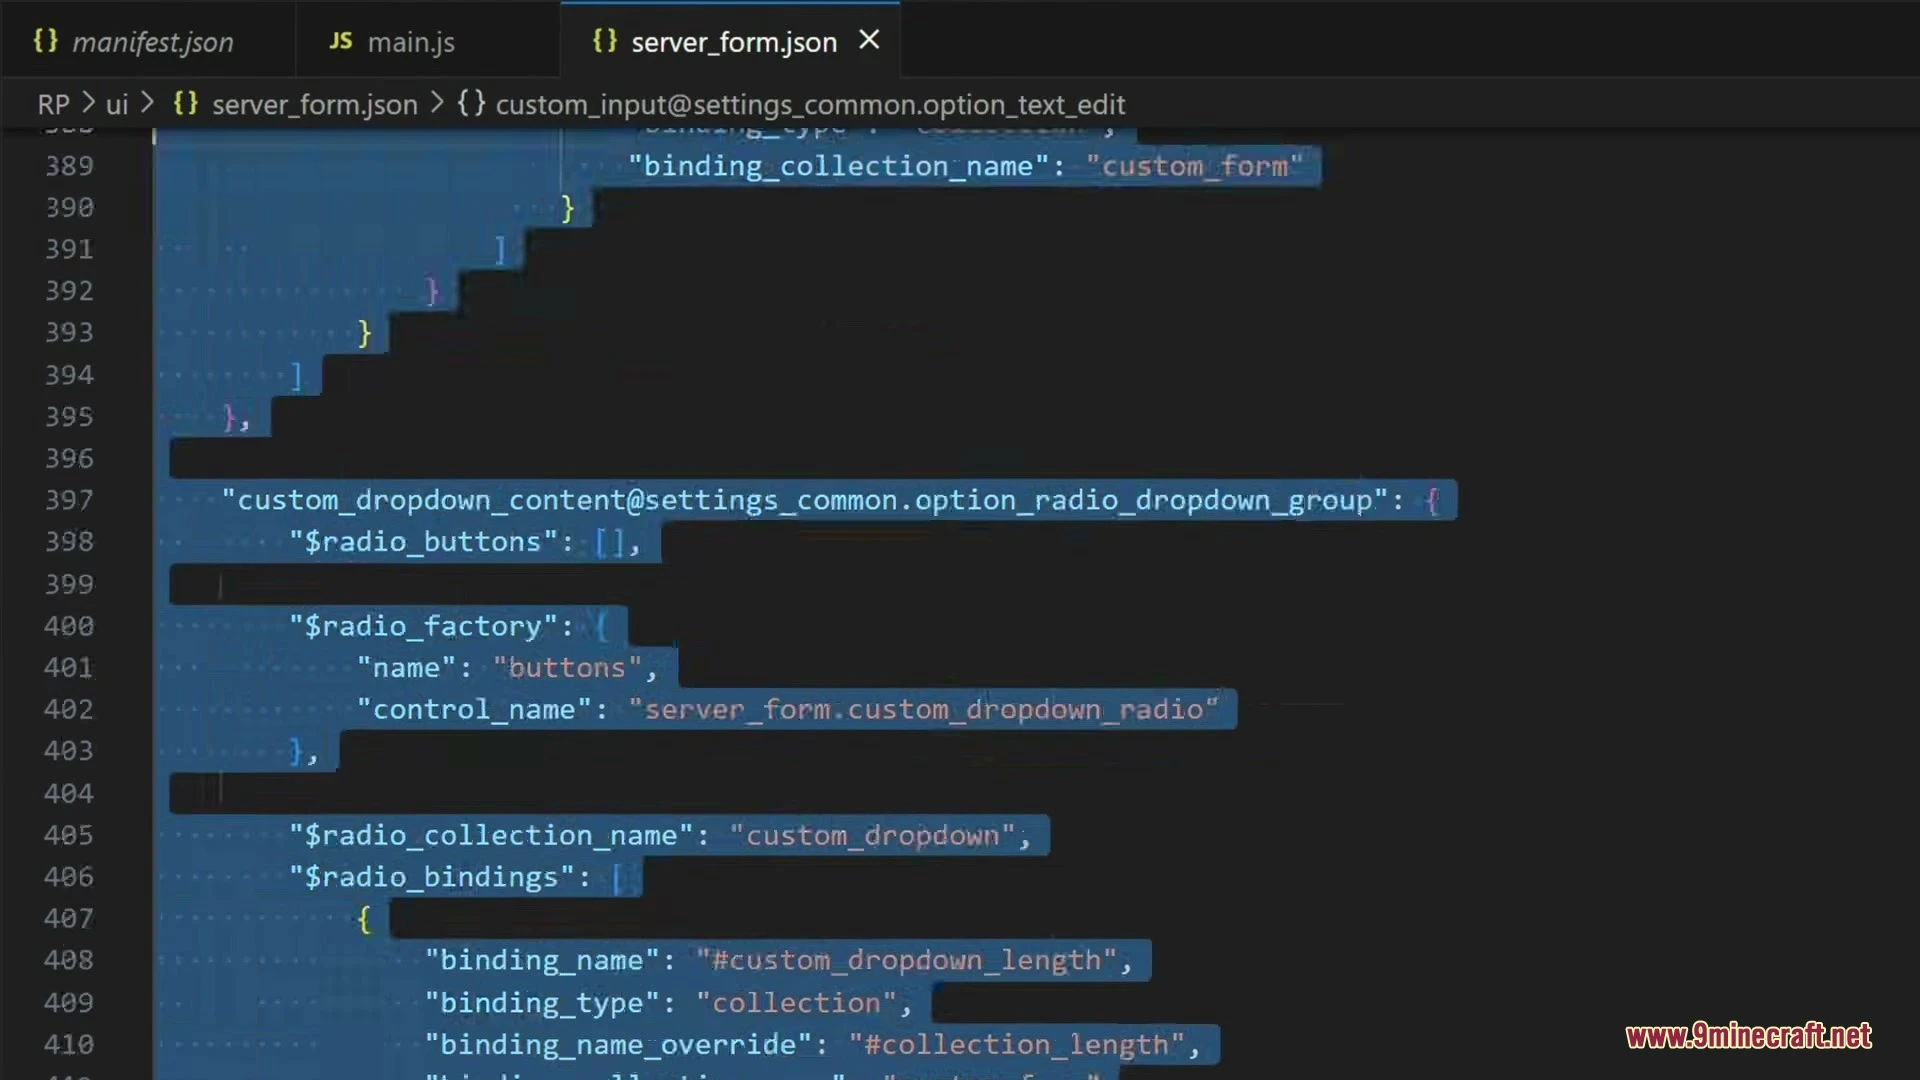Click line number 400 in gutter
This screenshot has width=1920, height=1080.
69,626
